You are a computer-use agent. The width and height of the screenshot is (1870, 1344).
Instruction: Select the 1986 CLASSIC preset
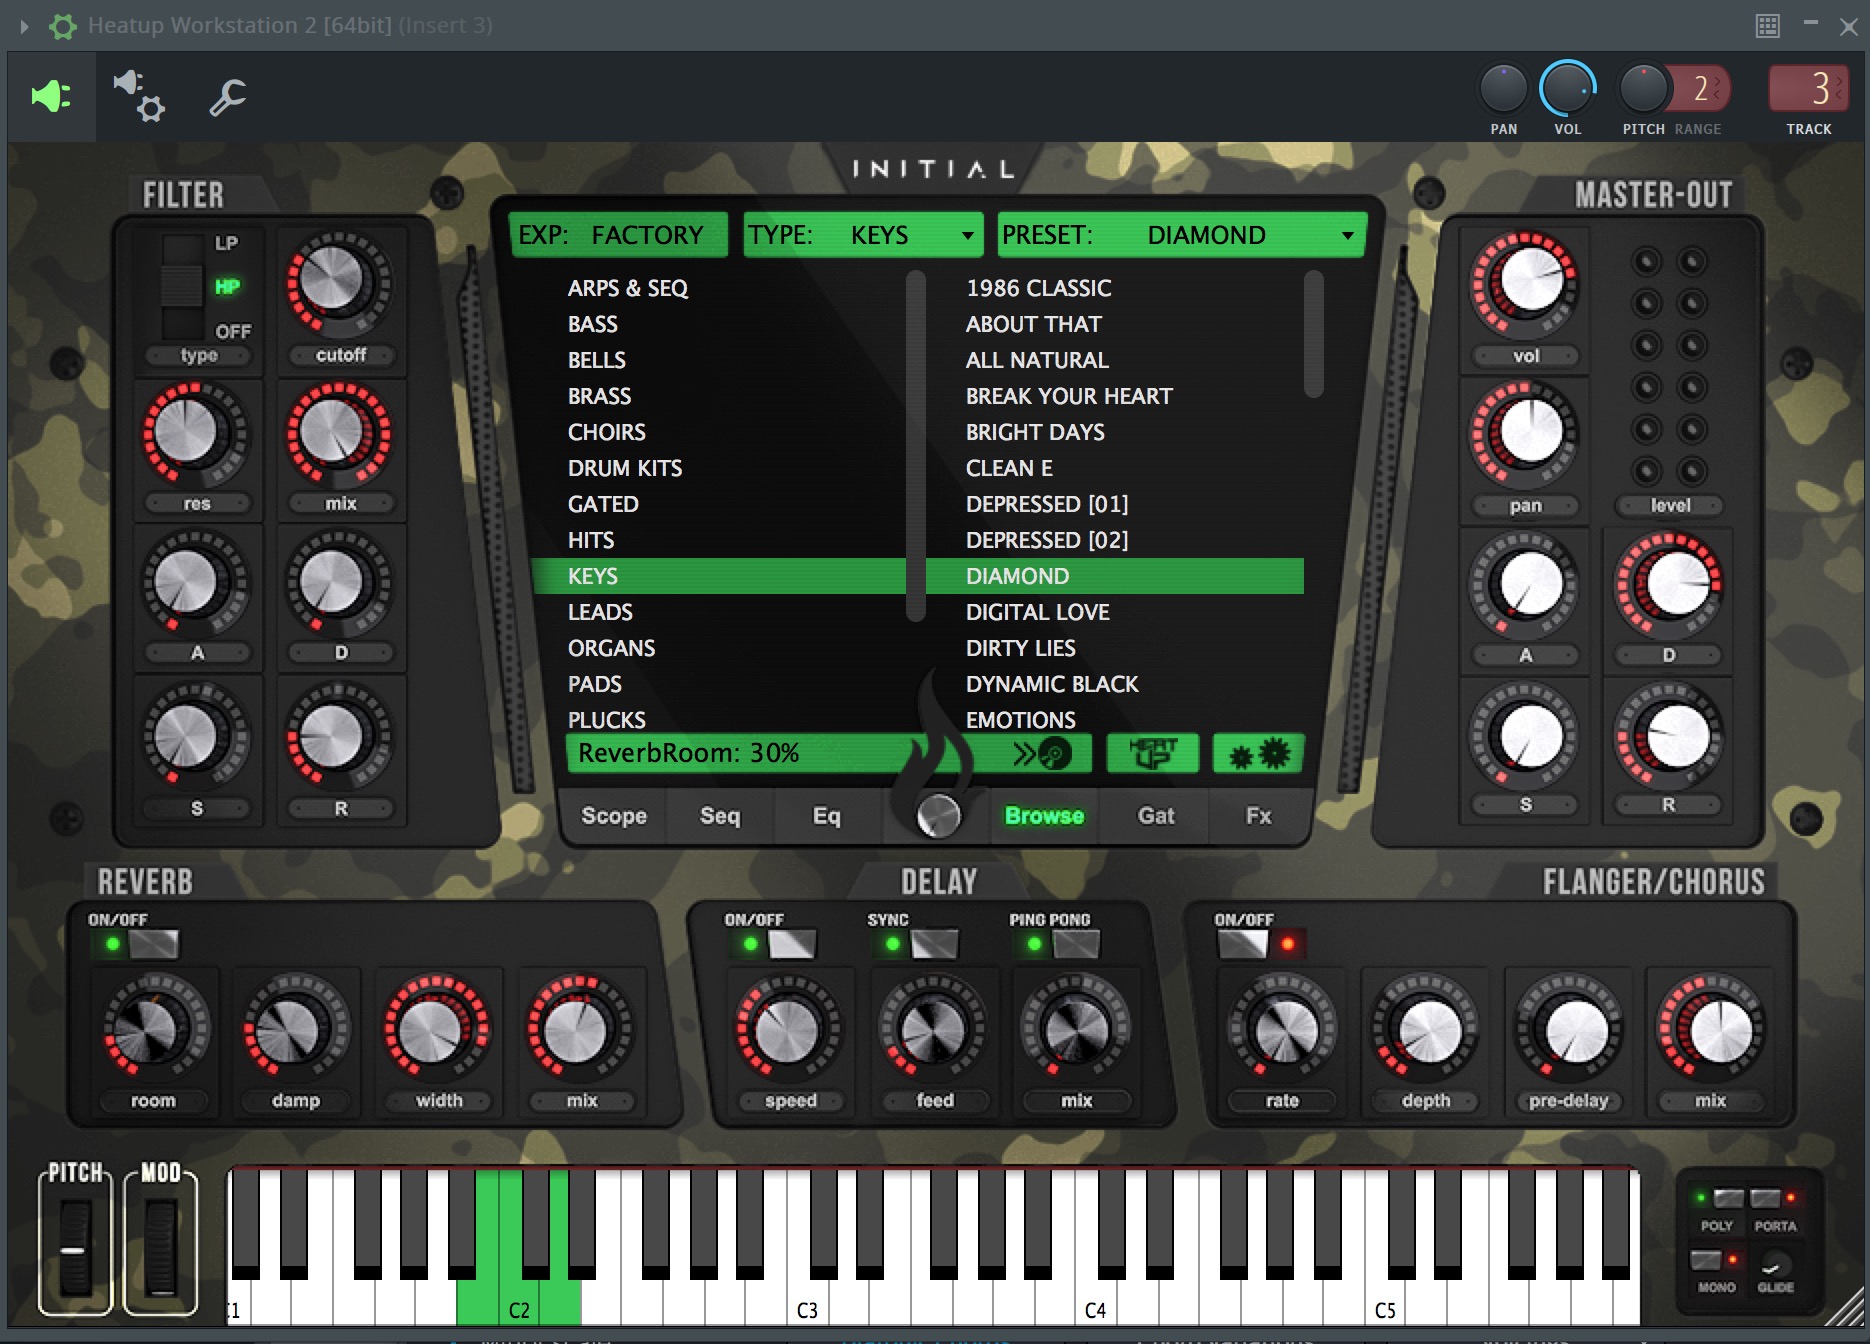pos(1115,288)
